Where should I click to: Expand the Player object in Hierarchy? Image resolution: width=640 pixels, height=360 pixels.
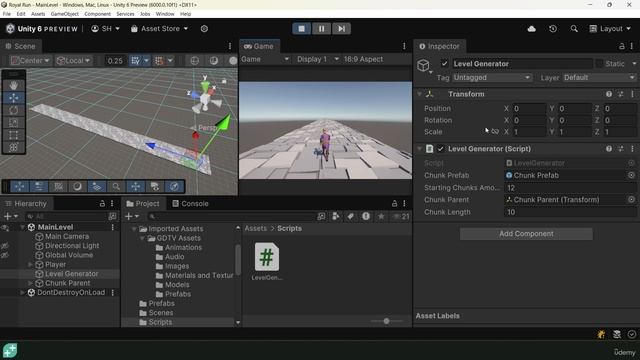[30, 264]
